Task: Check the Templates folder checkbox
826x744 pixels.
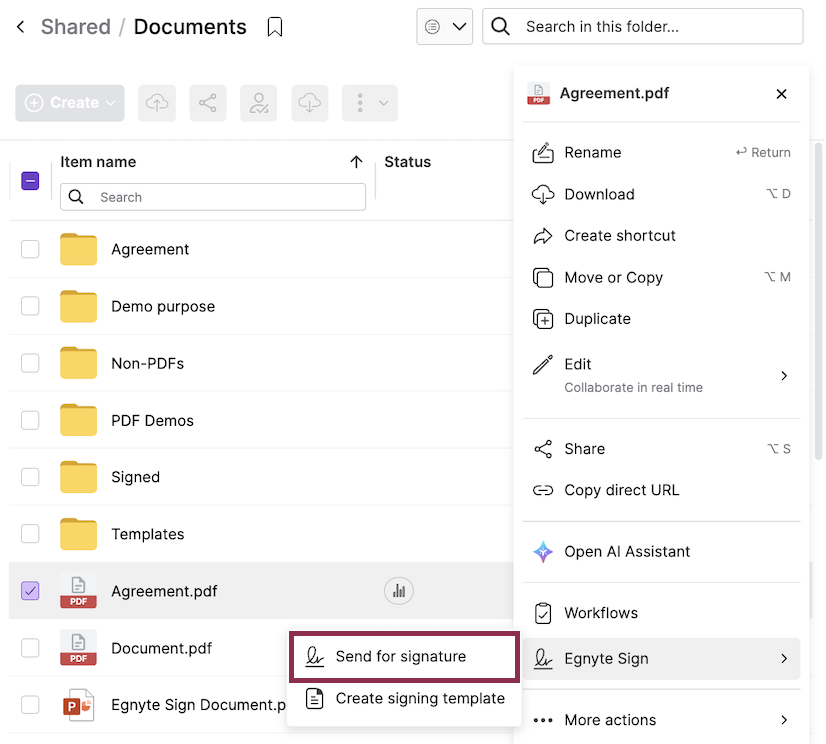Action: (x=30, y=534)
